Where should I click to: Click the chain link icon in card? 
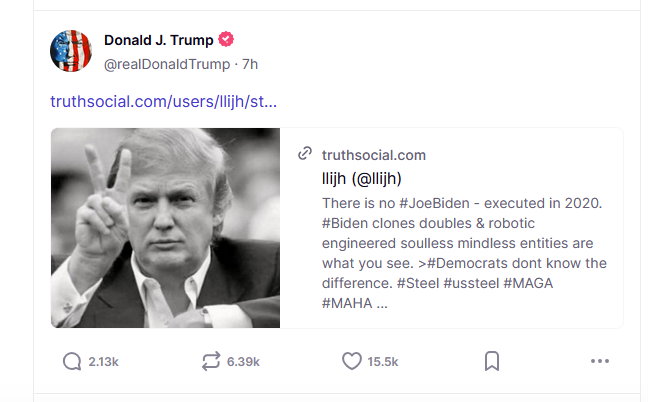[x=305, y=153]
